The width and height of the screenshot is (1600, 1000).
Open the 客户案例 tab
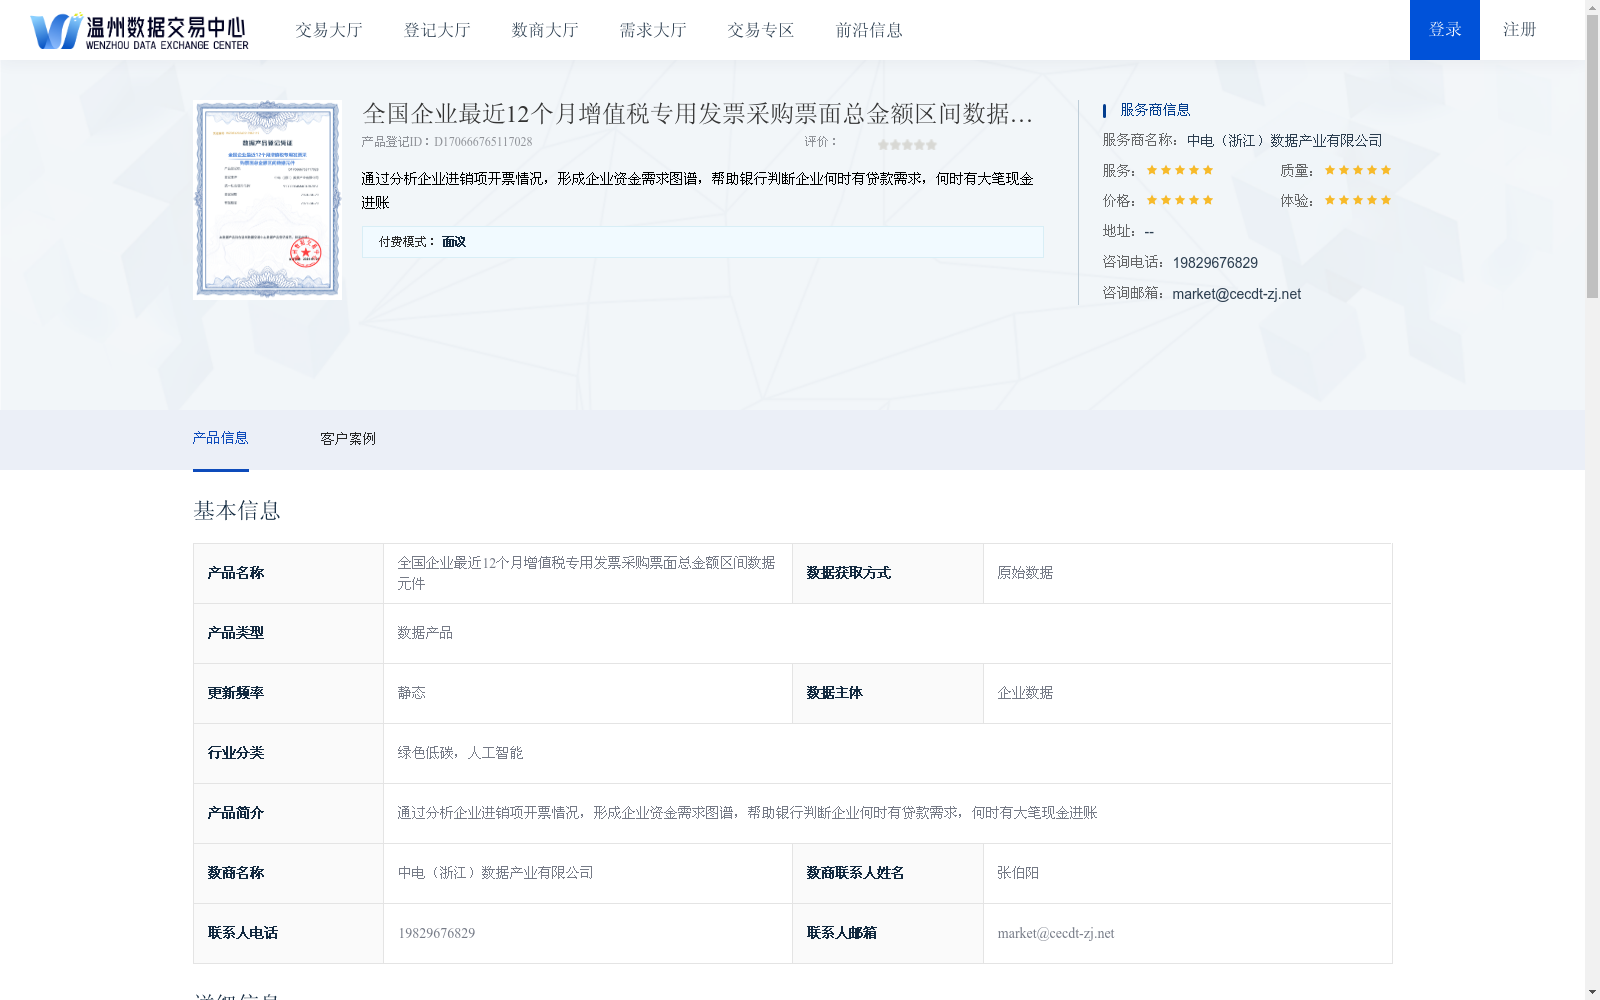click(346, 438)
